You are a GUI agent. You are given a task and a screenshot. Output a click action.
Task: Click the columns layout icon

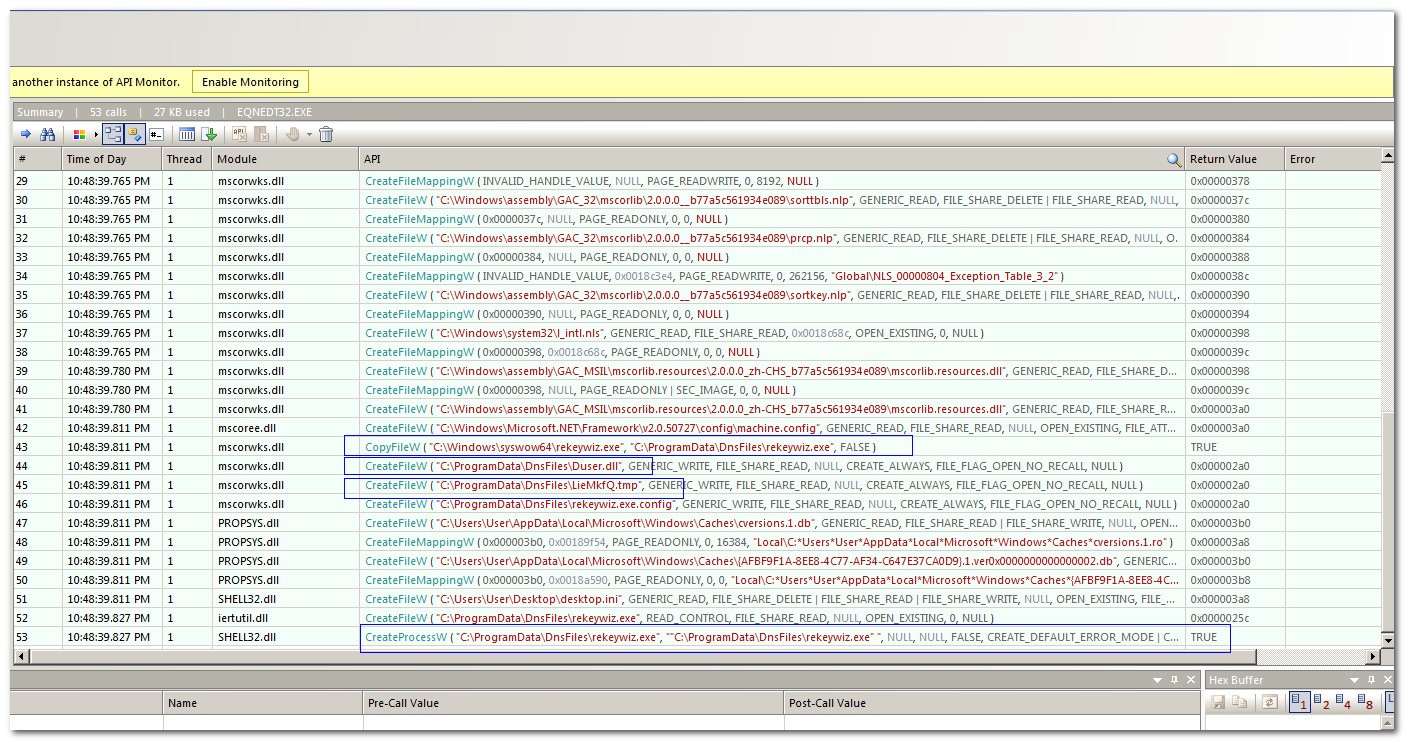186,134
